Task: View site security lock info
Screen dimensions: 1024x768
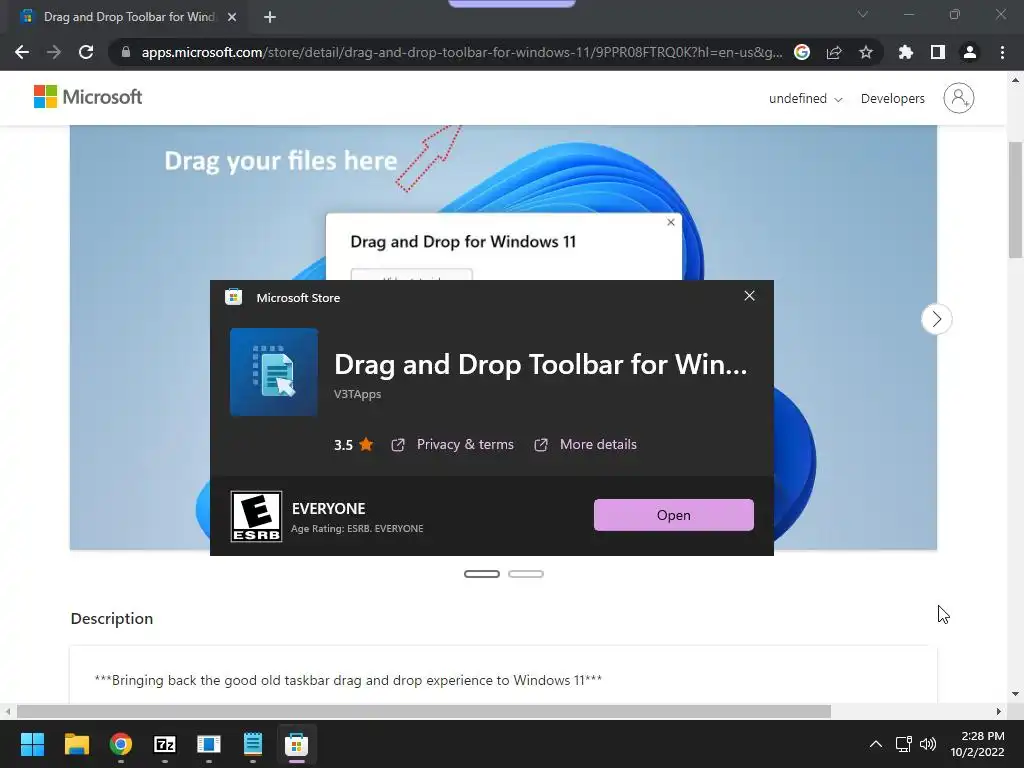Action: point(126,52)
